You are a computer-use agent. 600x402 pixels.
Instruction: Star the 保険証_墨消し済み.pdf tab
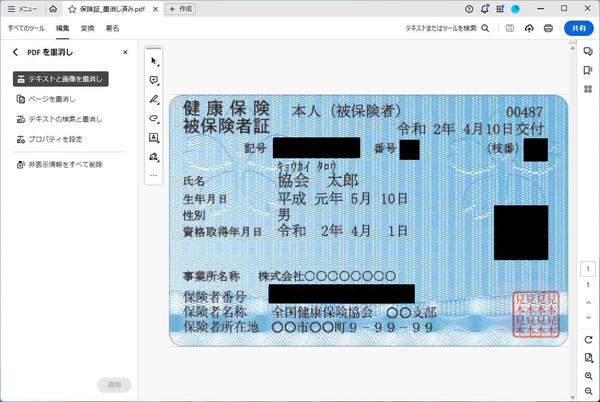[72, 9]
